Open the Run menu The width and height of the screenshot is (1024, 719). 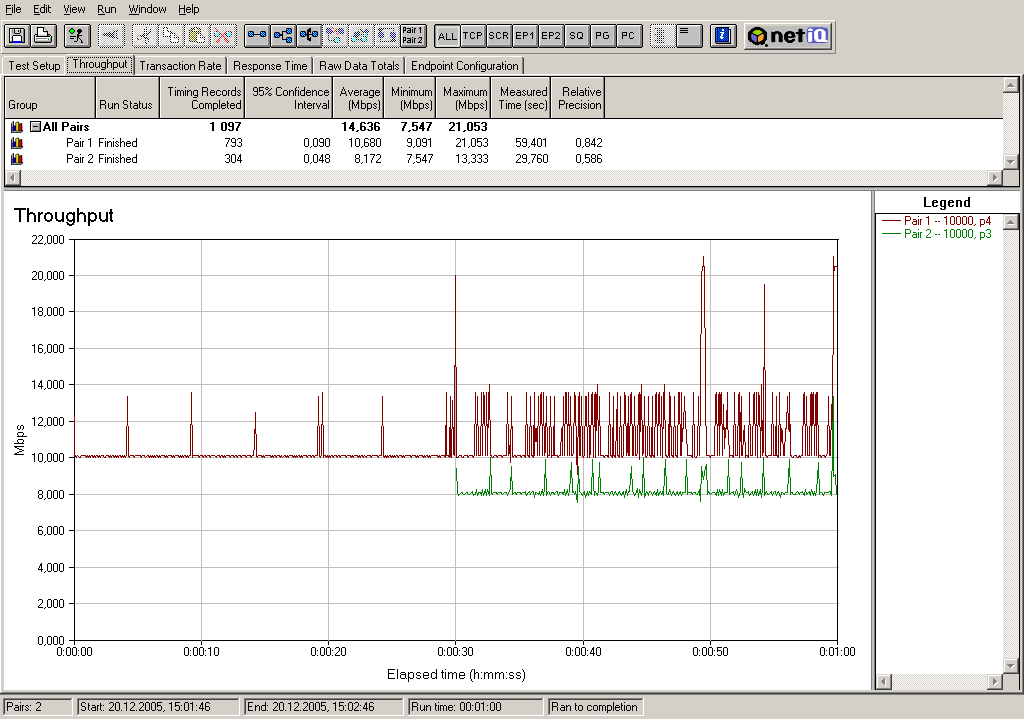click(107, 9)
